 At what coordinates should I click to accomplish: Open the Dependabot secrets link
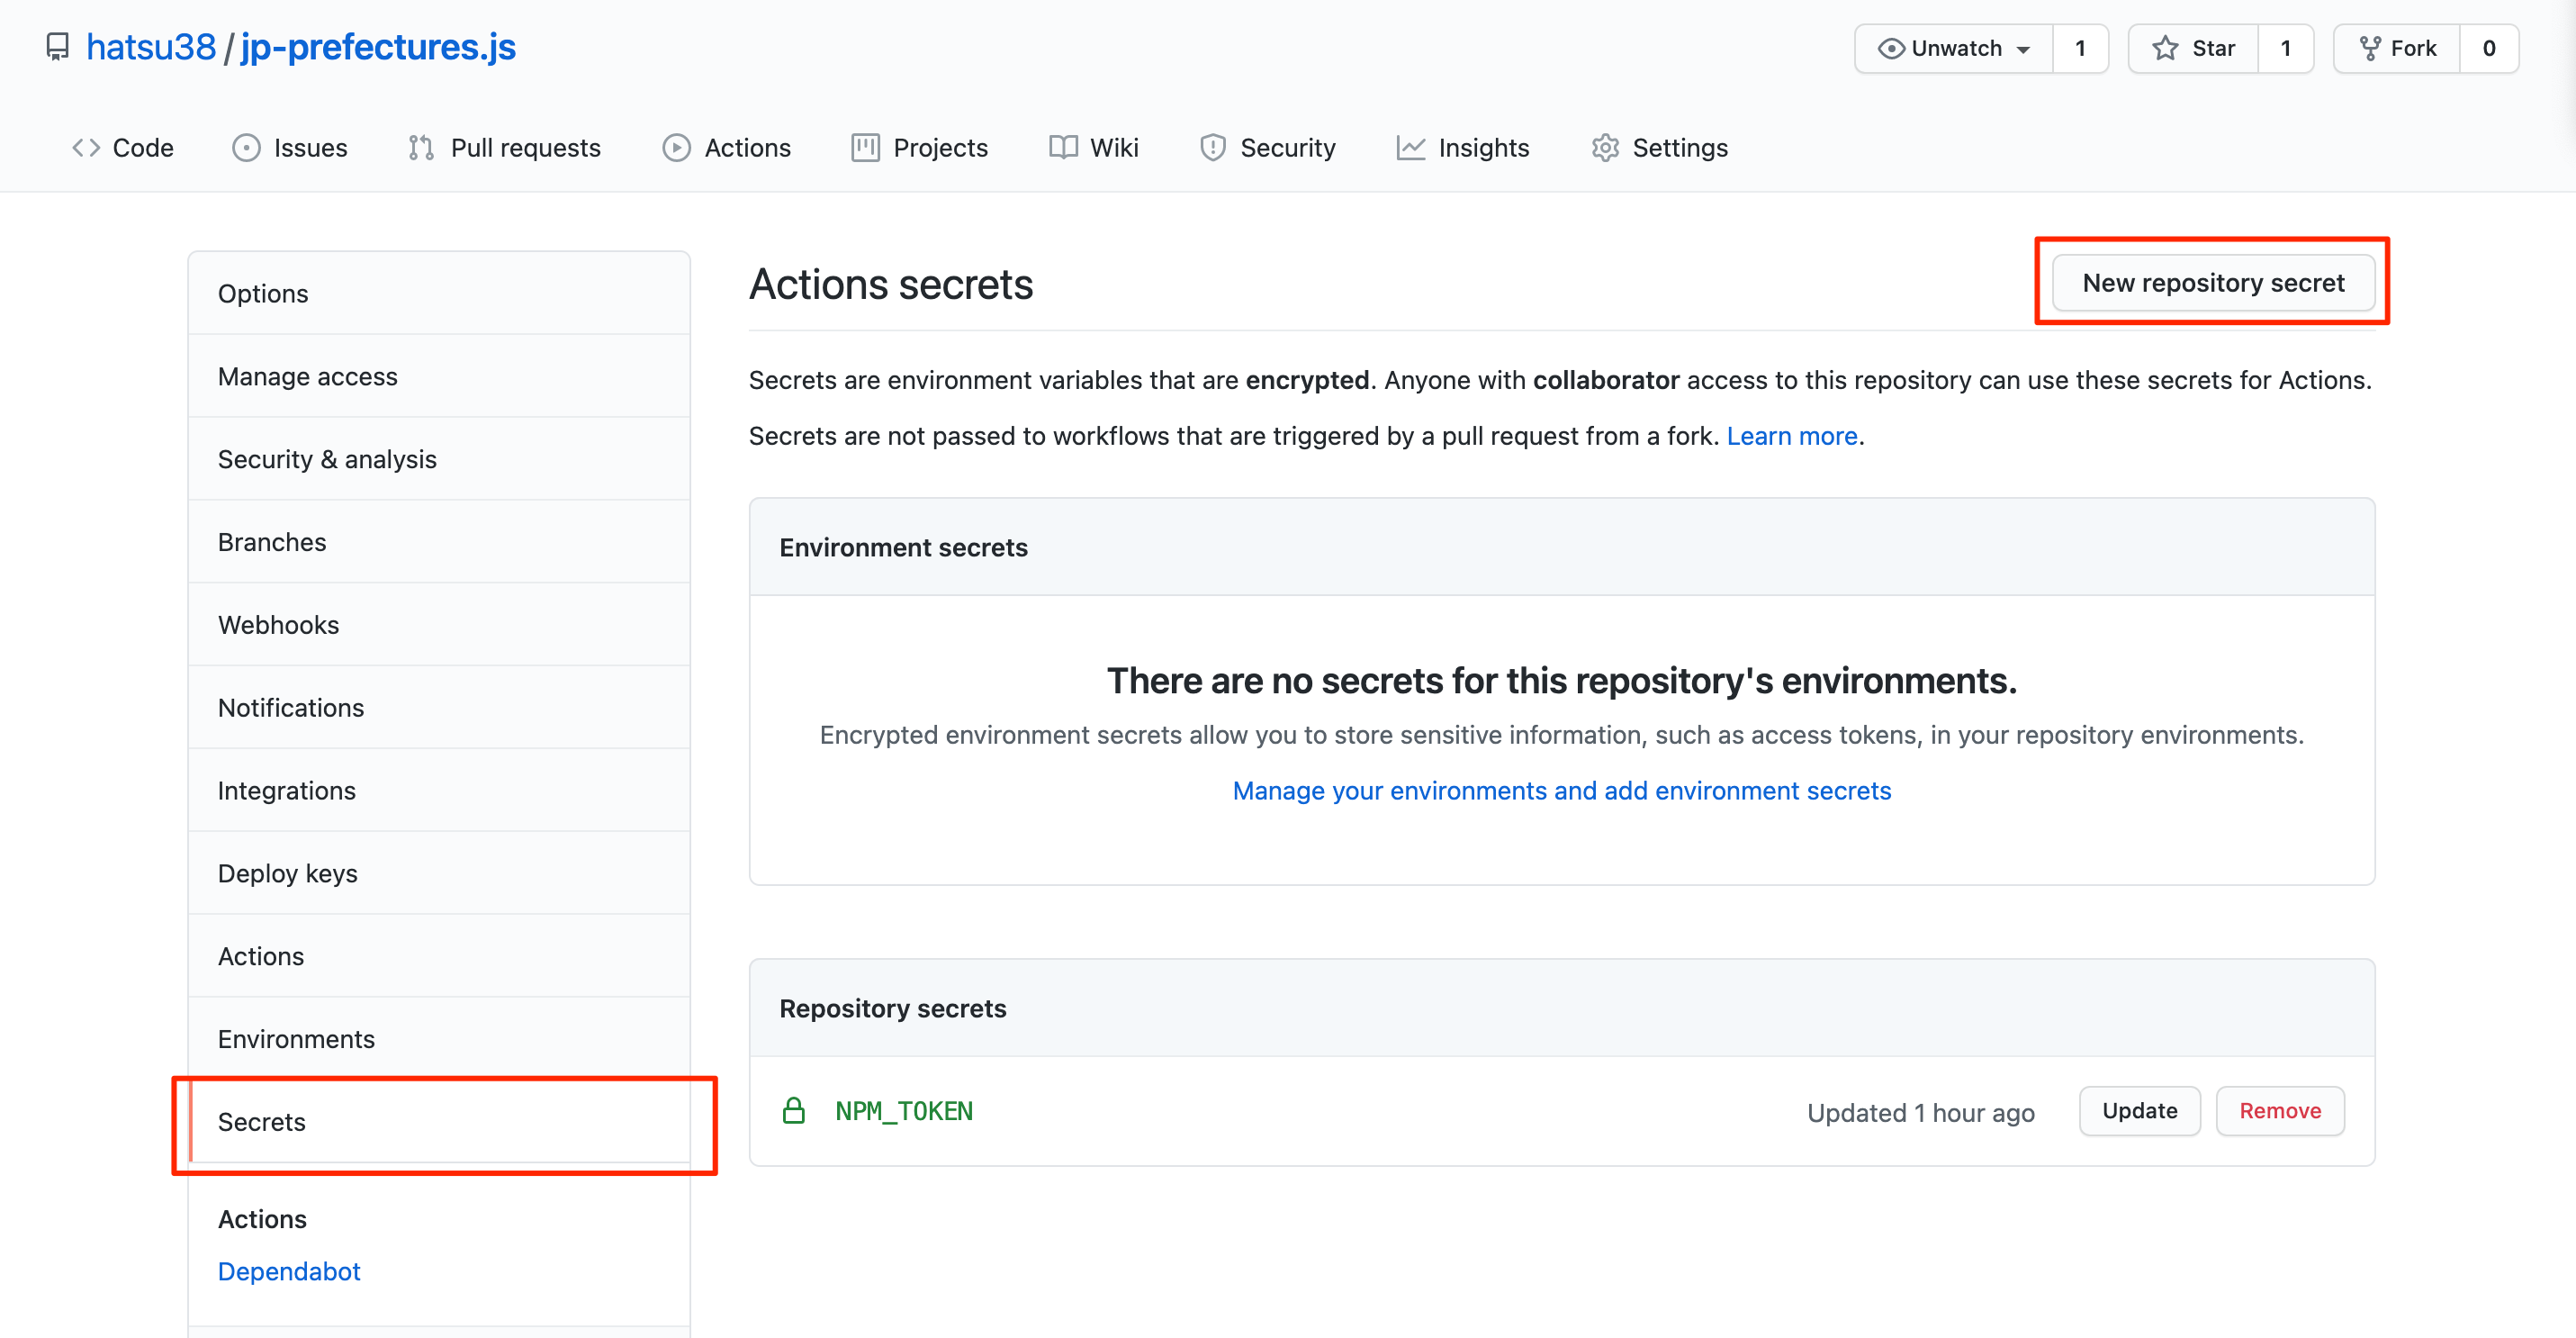coord(288,1271)
